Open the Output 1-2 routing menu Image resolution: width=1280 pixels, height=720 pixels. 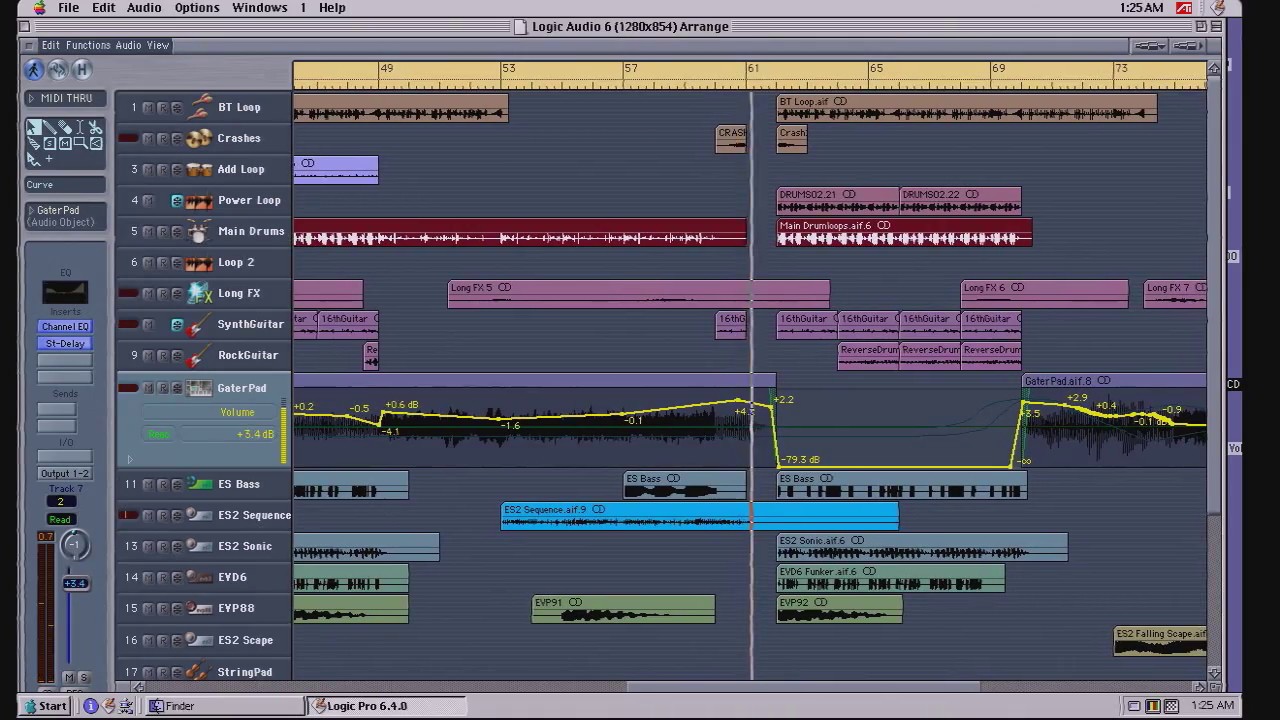(65, 473)
